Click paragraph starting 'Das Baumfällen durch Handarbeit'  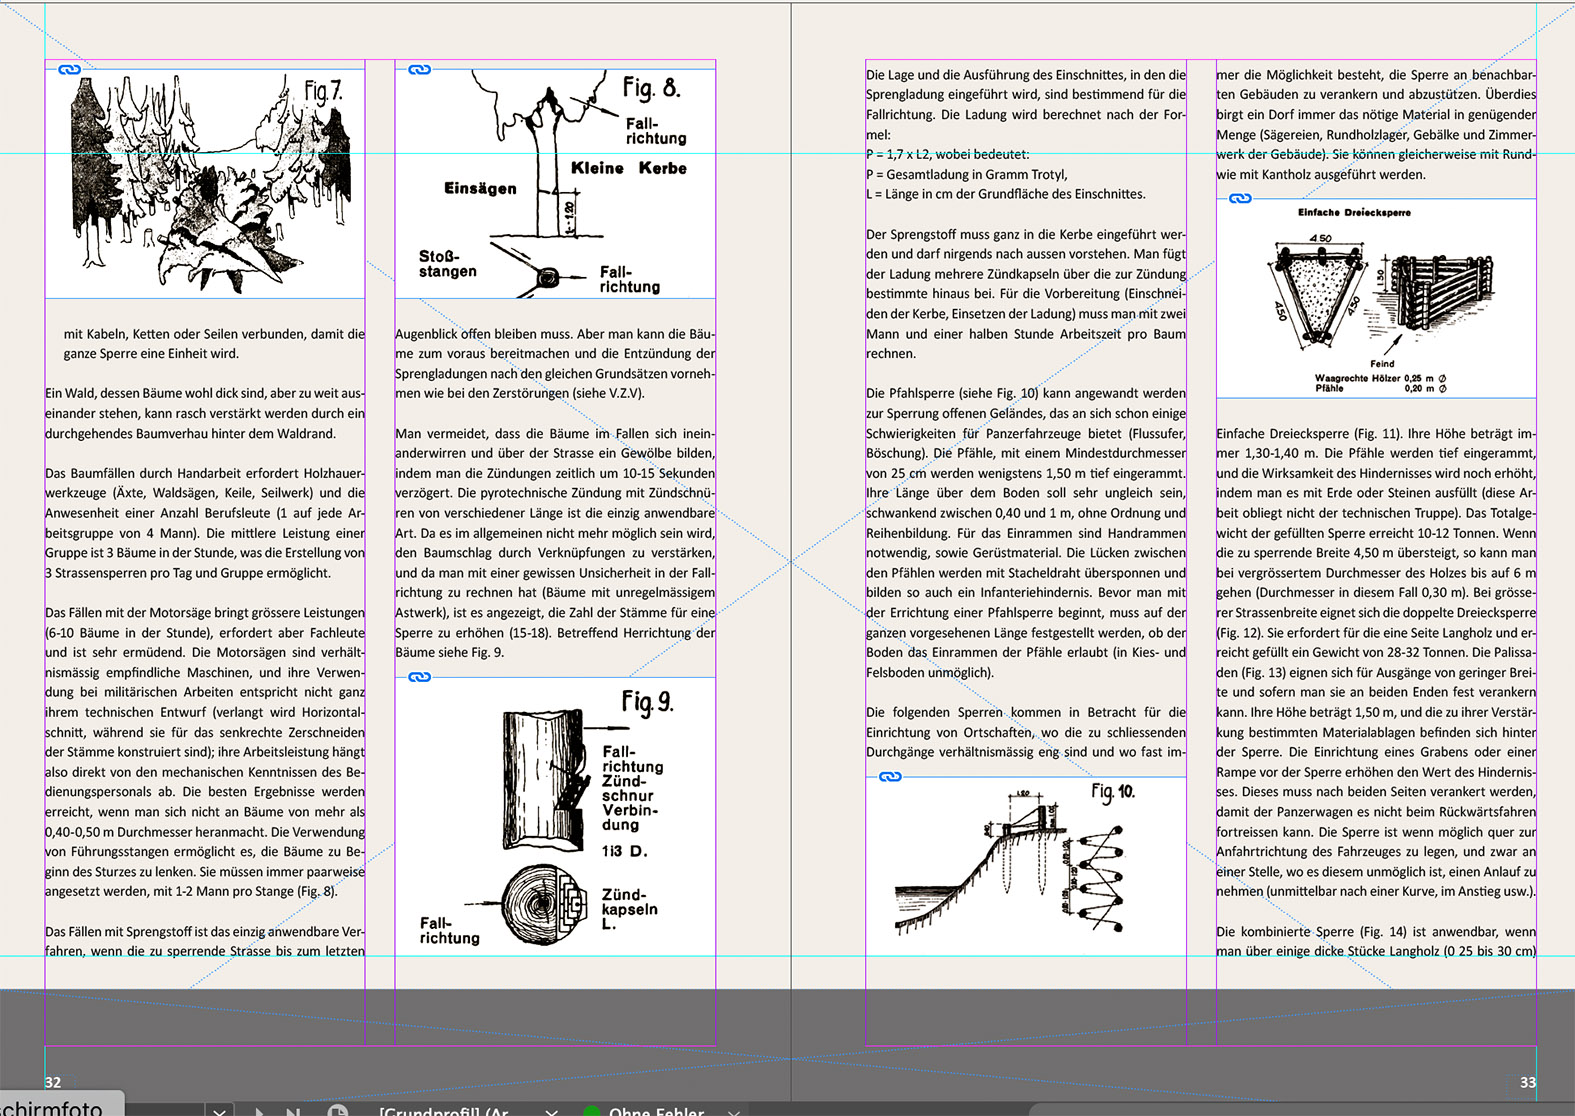pos(205,523)
